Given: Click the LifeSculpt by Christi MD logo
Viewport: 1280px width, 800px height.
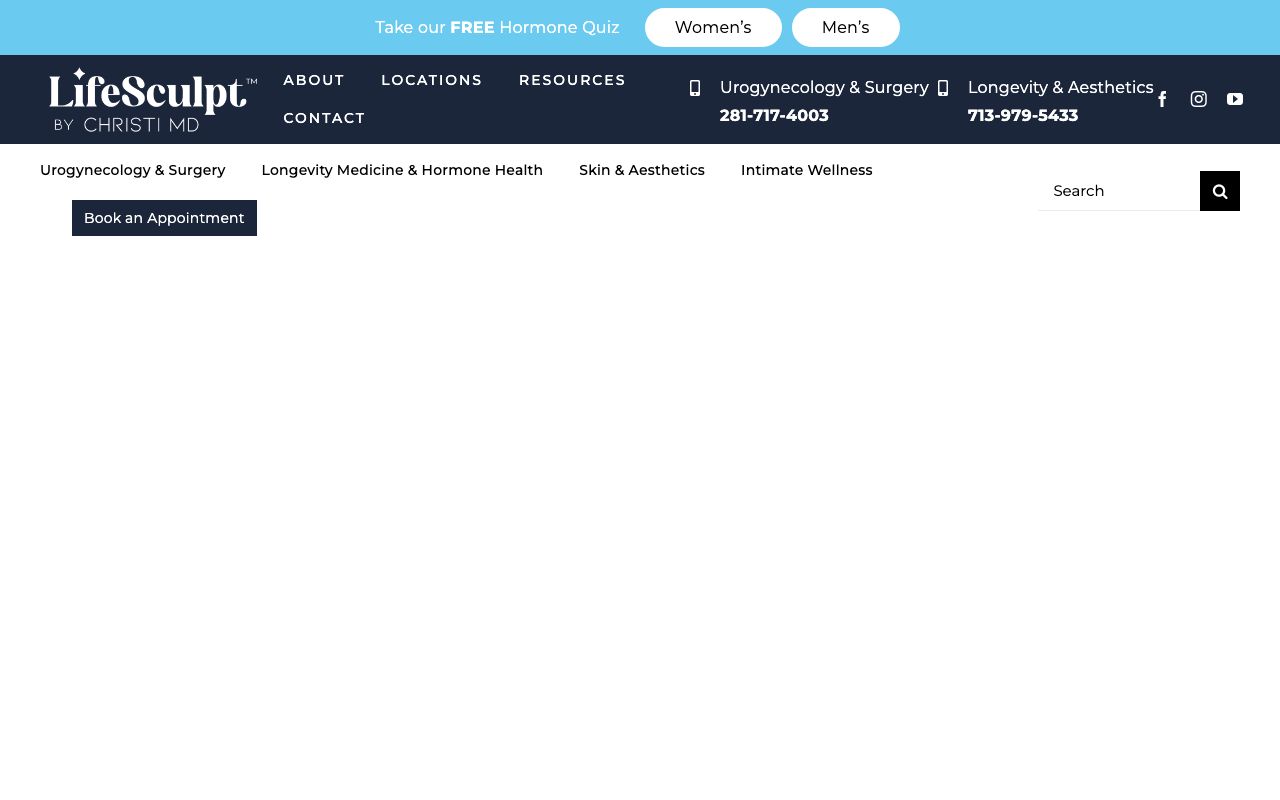Looking at the screenshot, I should [x=153, y=99].
